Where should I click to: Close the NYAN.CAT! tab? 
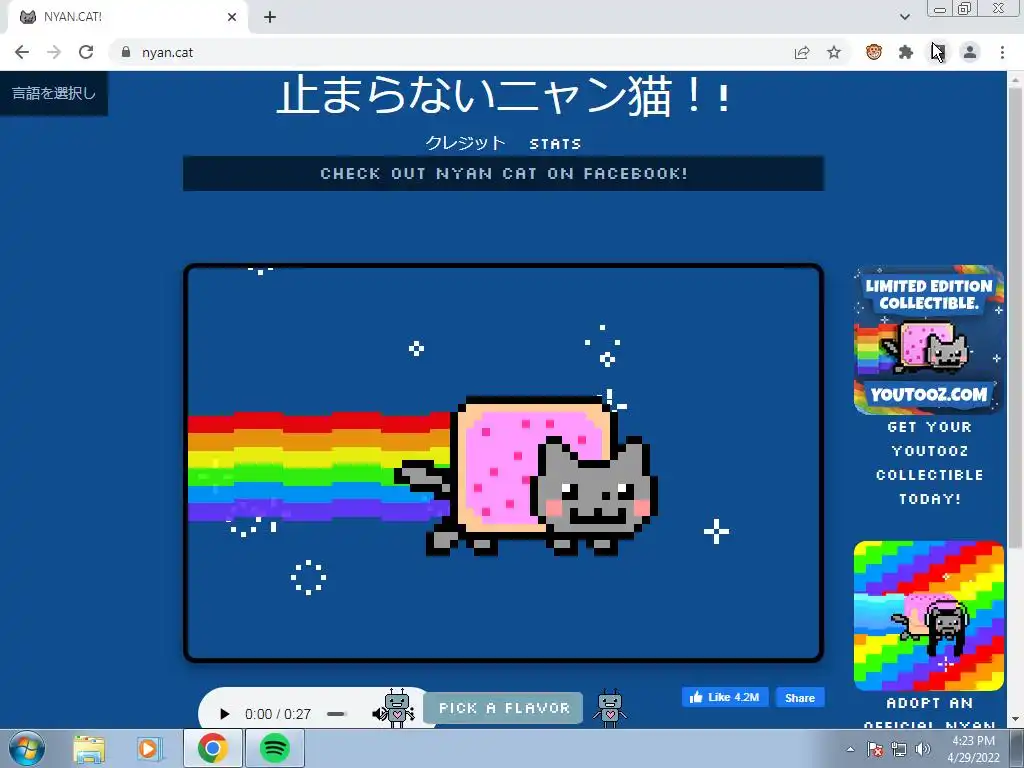pyautogui.click(x=232, y=17)
